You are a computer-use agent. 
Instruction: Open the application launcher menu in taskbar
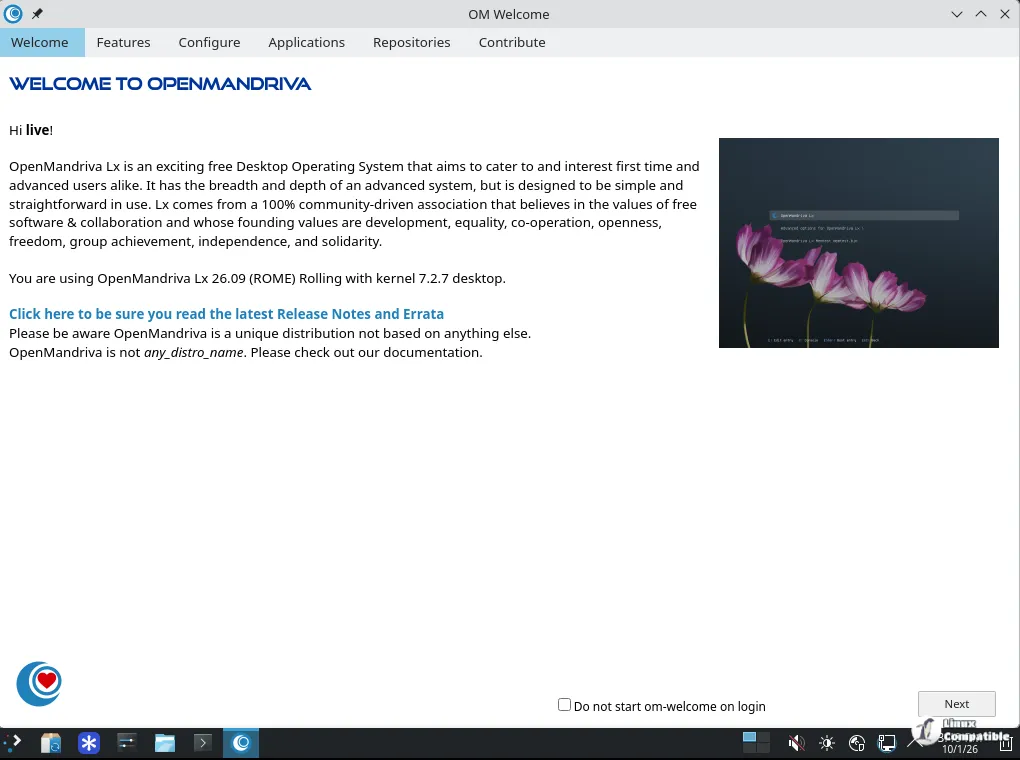click(12, 742)
